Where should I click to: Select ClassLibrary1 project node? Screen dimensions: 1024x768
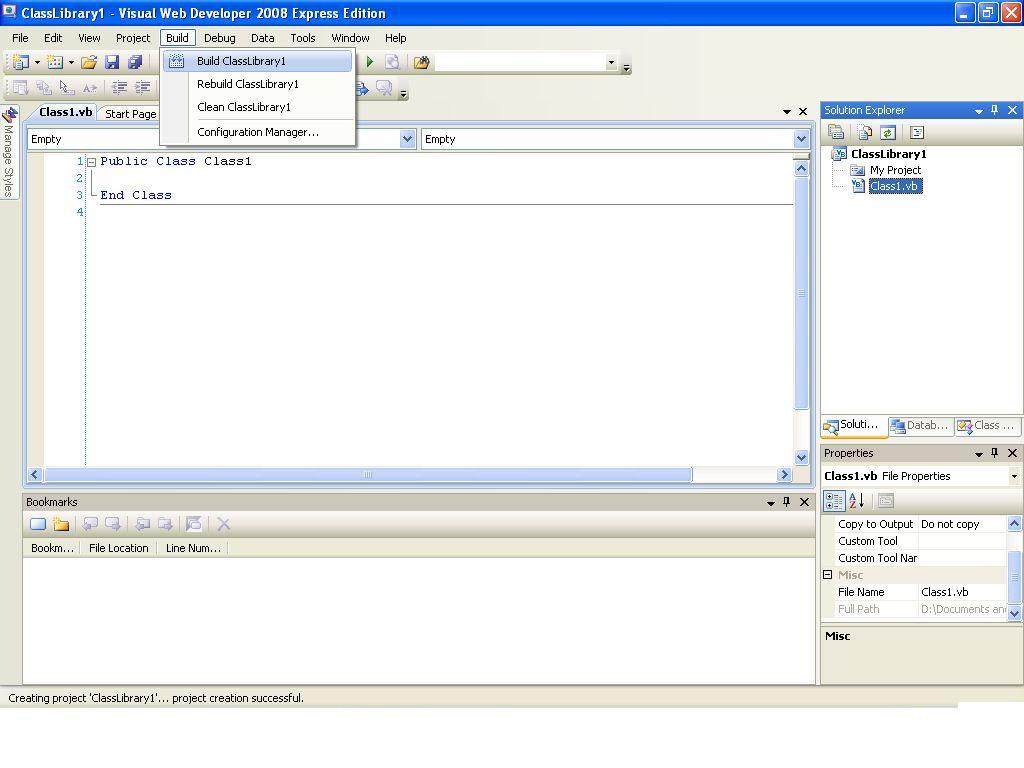tap(888, 154)
